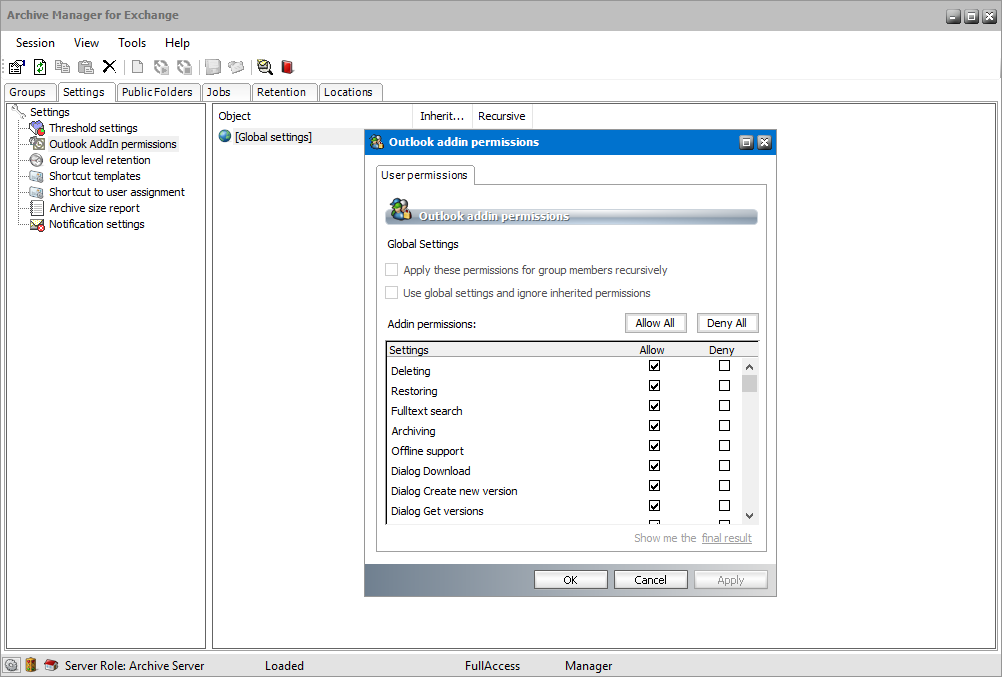Select Notification settings in the tree
The width and height of the screenshot is (1002, 677).
pyautogui.click(x=97, y=224)
